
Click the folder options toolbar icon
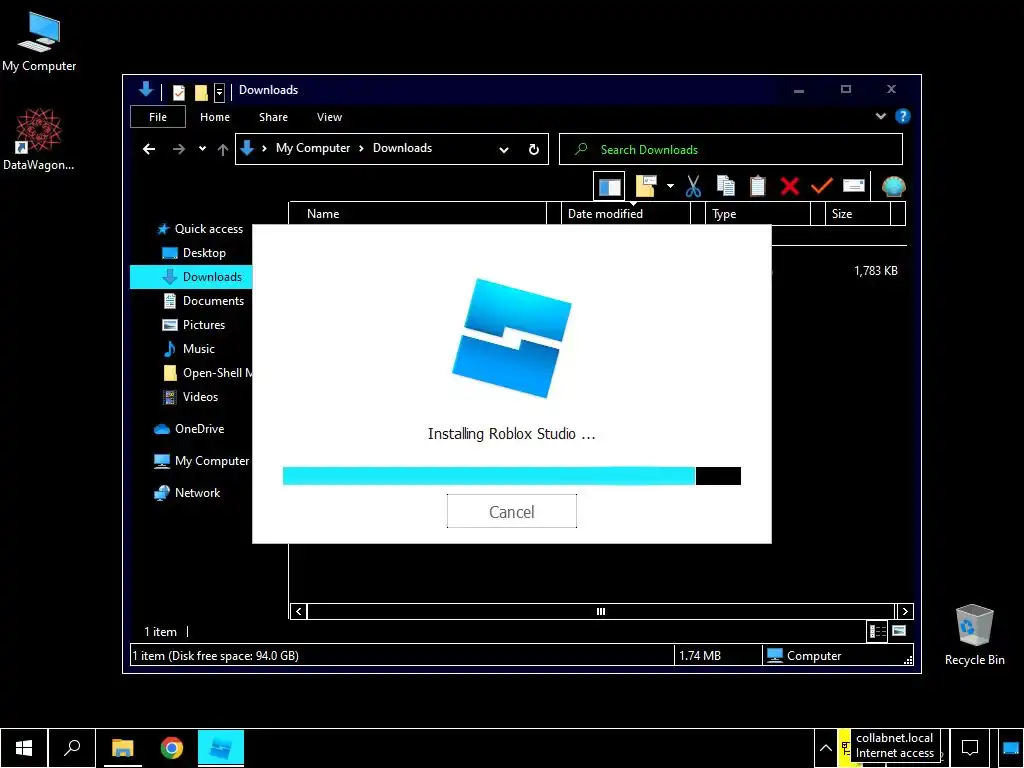click(x=646, y=186)
